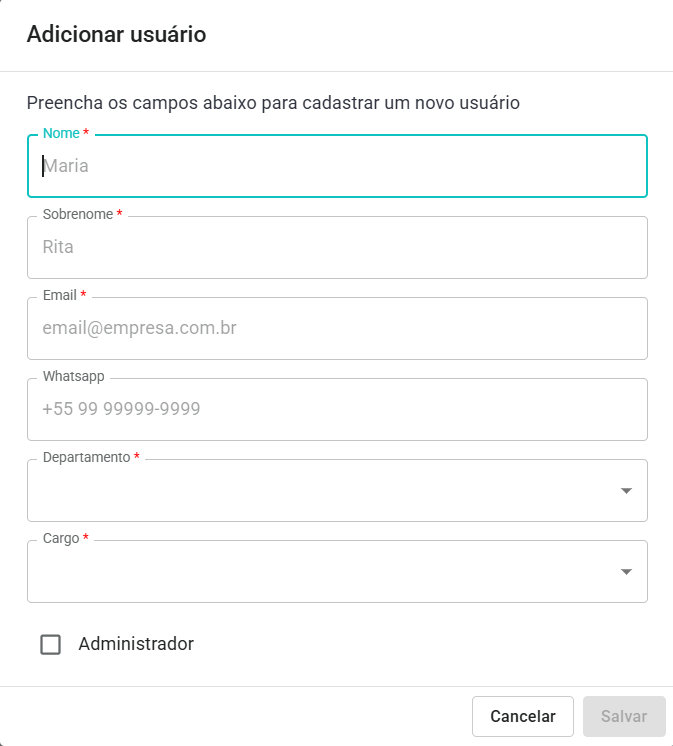Focus the Nome input with Maria placeholder

337,166
